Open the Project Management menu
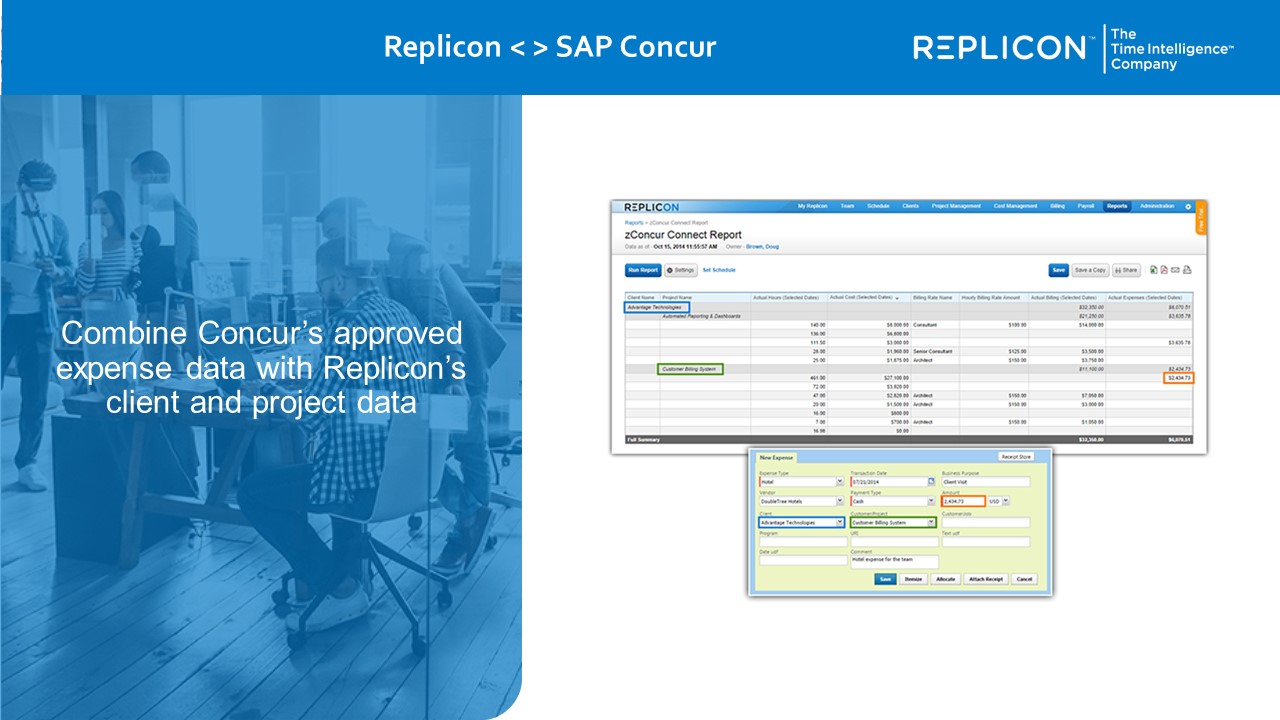The image size is (1280, 720). coord(956,206)
